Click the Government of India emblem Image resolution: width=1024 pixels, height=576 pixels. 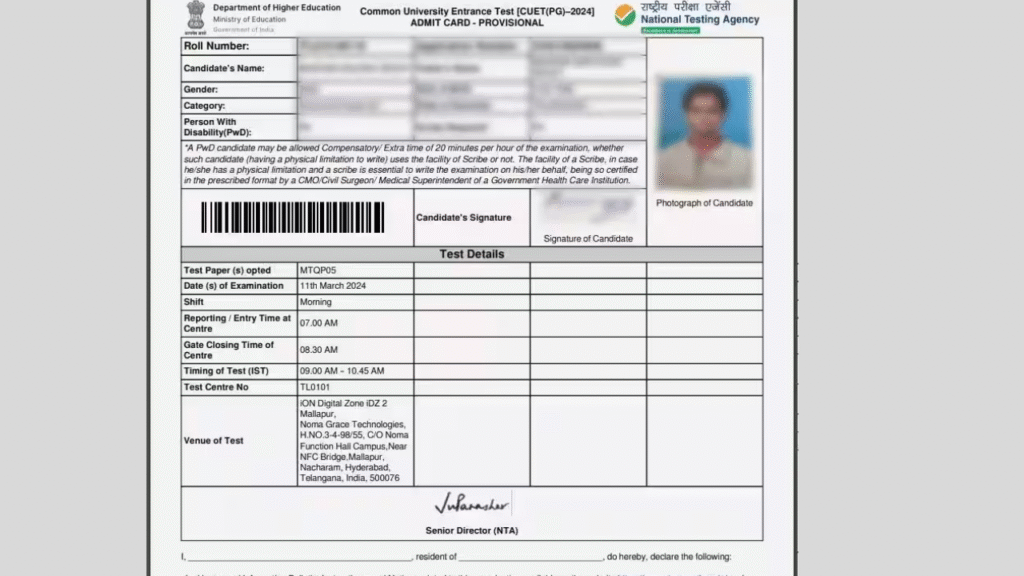point(195,17)
